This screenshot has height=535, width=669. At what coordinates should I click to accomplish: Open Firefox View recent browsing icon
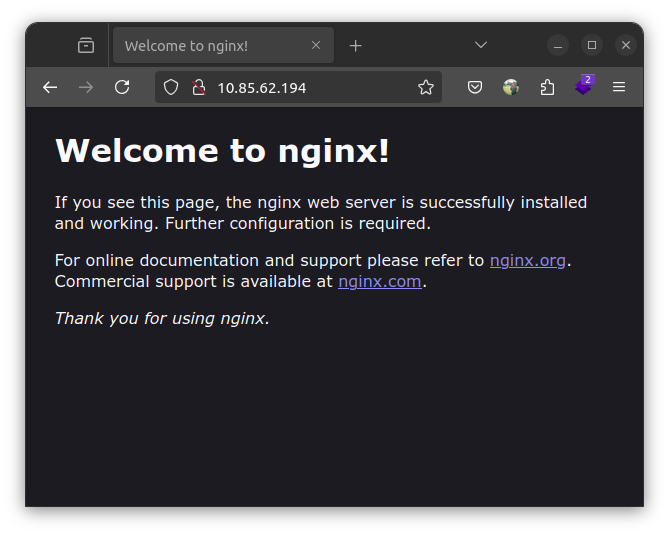pos(86,45)
